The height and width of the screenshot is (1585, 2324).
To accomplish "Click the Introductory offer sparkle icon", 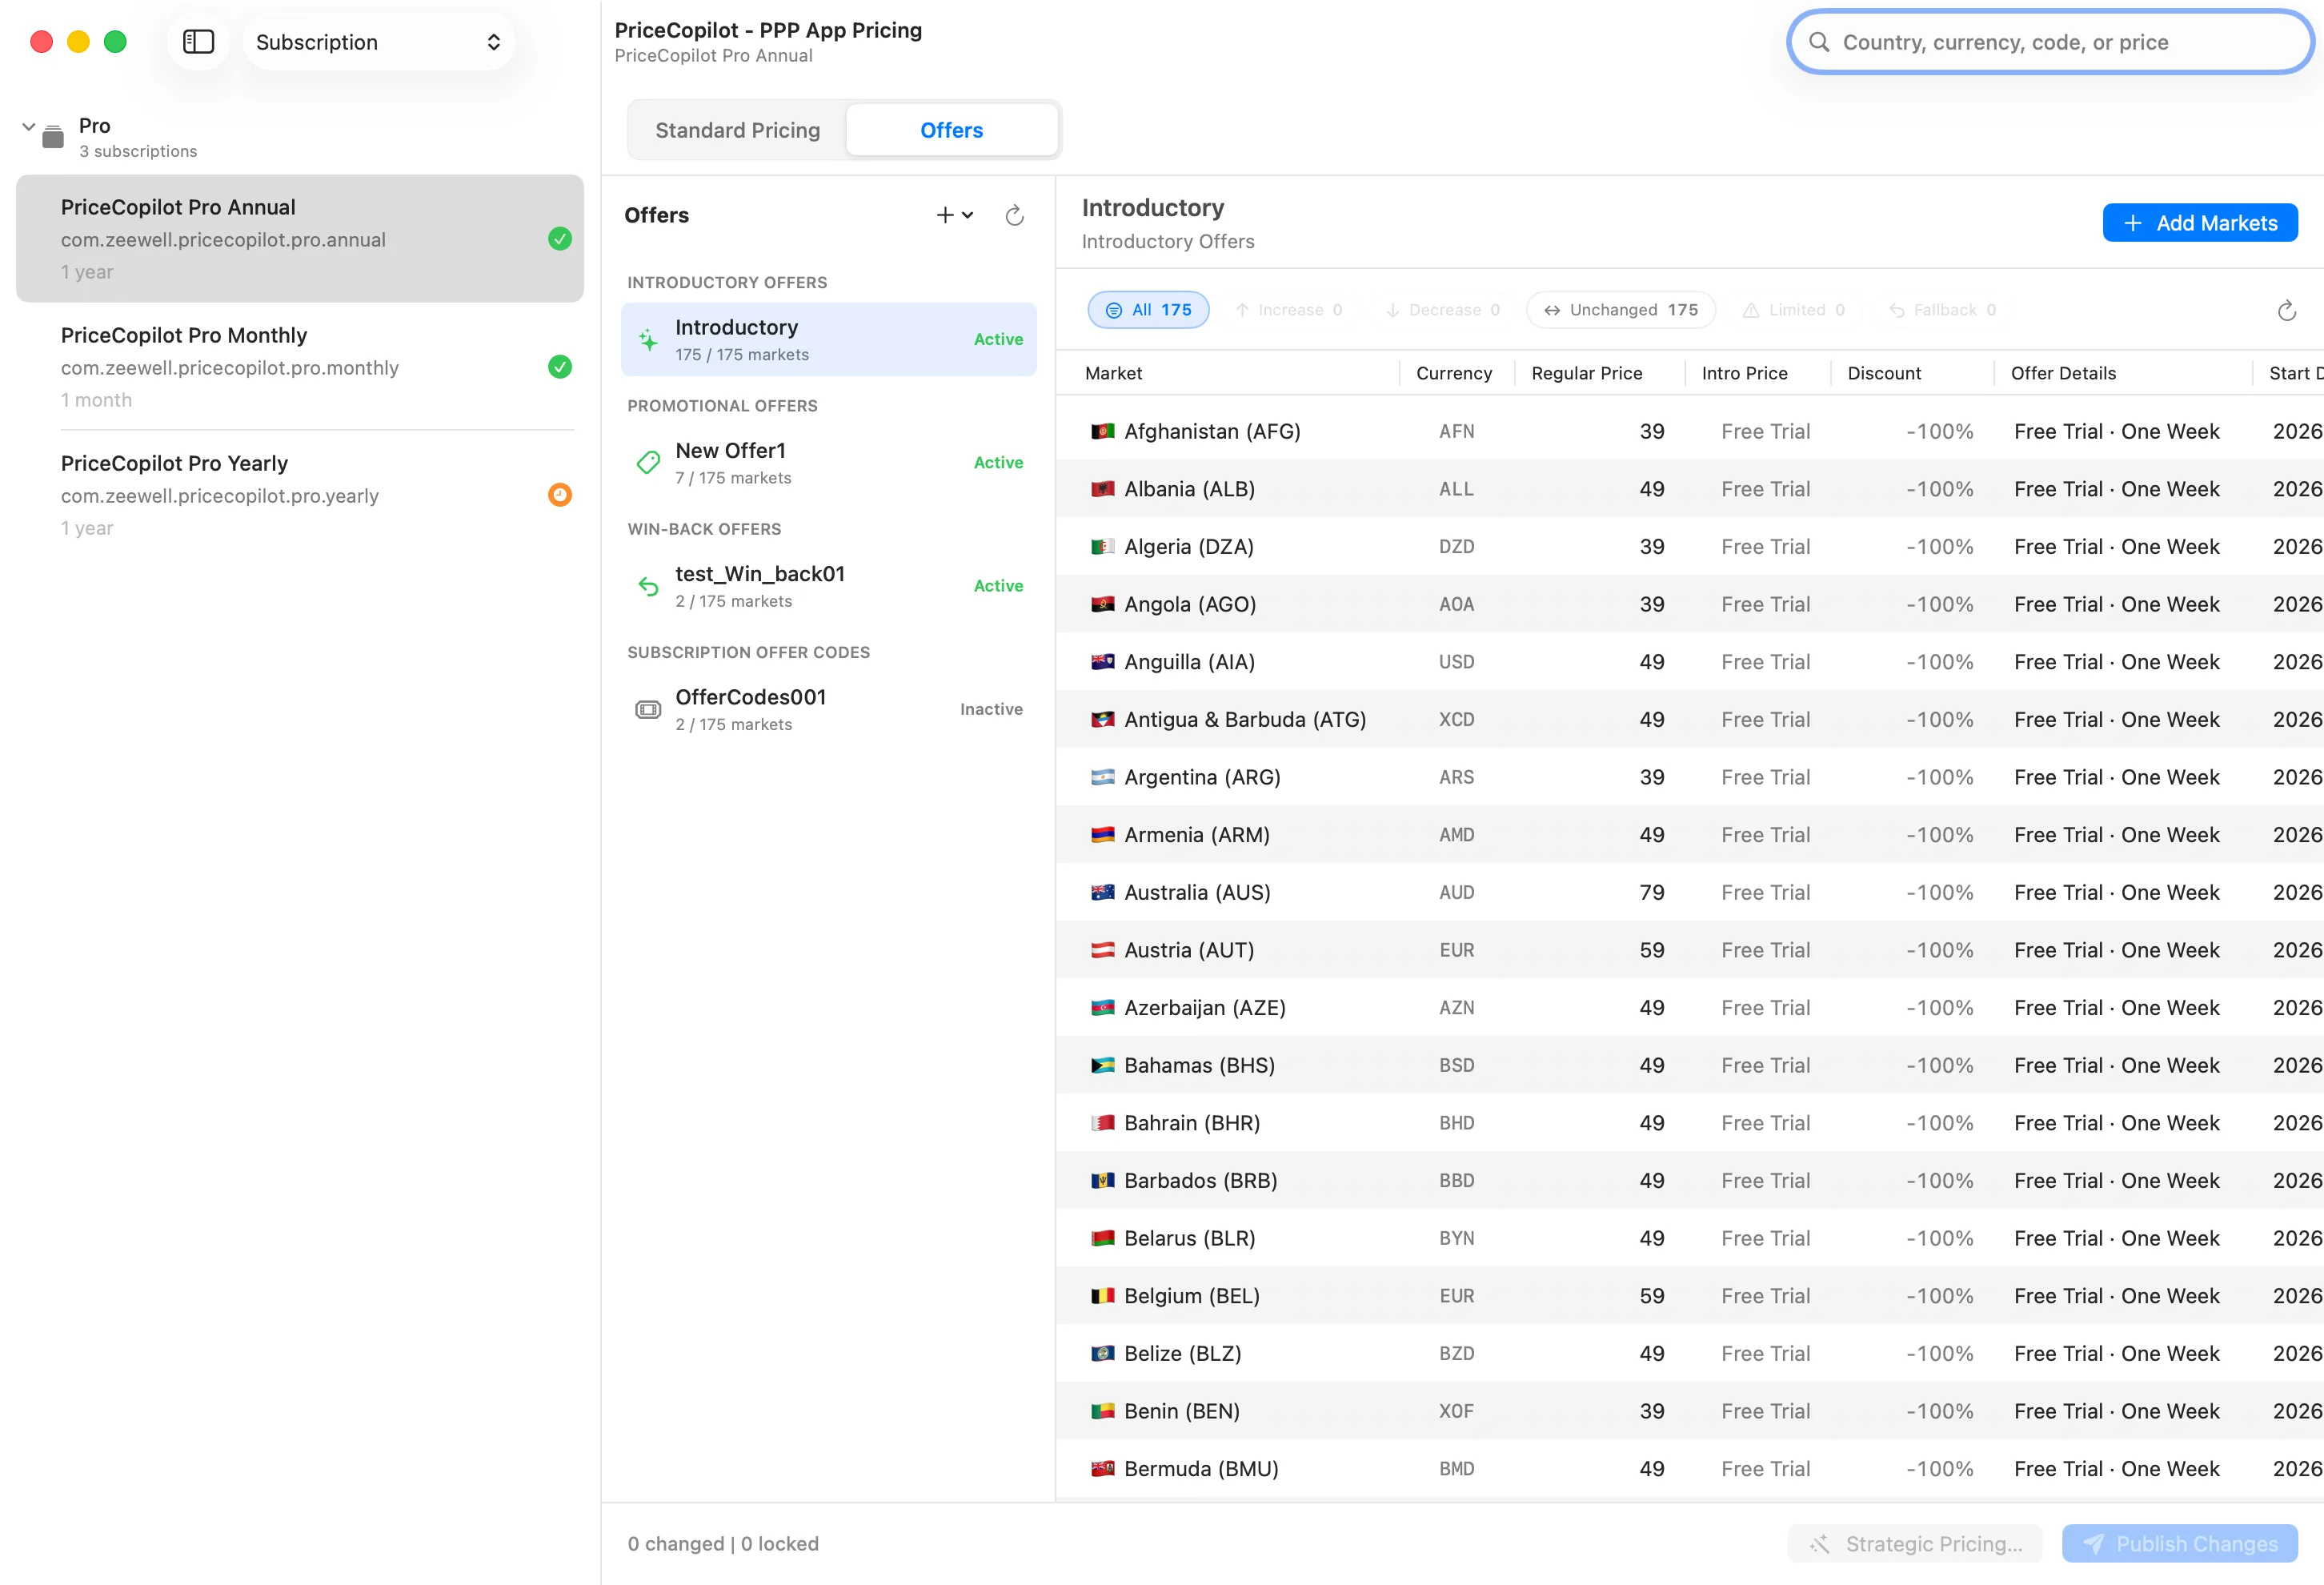I will (649, 340).
